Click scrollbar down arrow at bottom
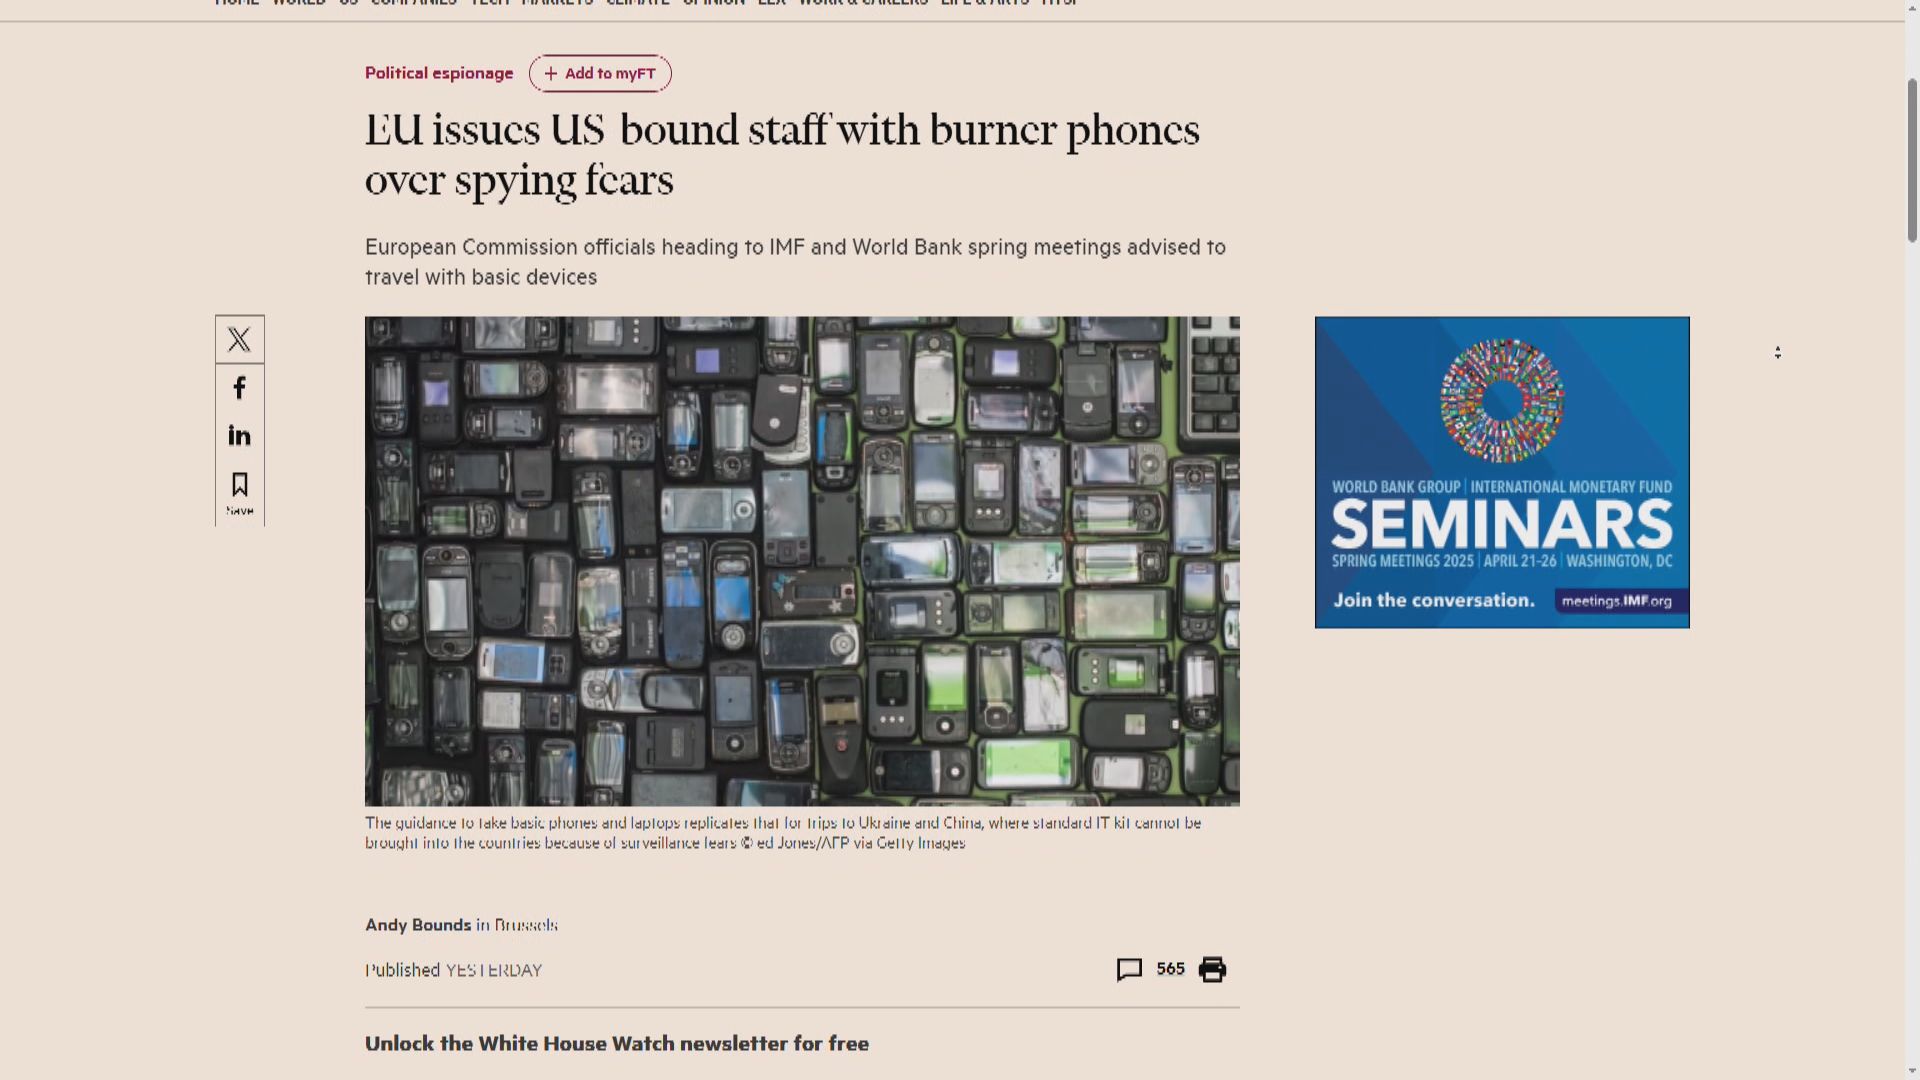1920x1080 pixels. (x=1912, y=1071)
